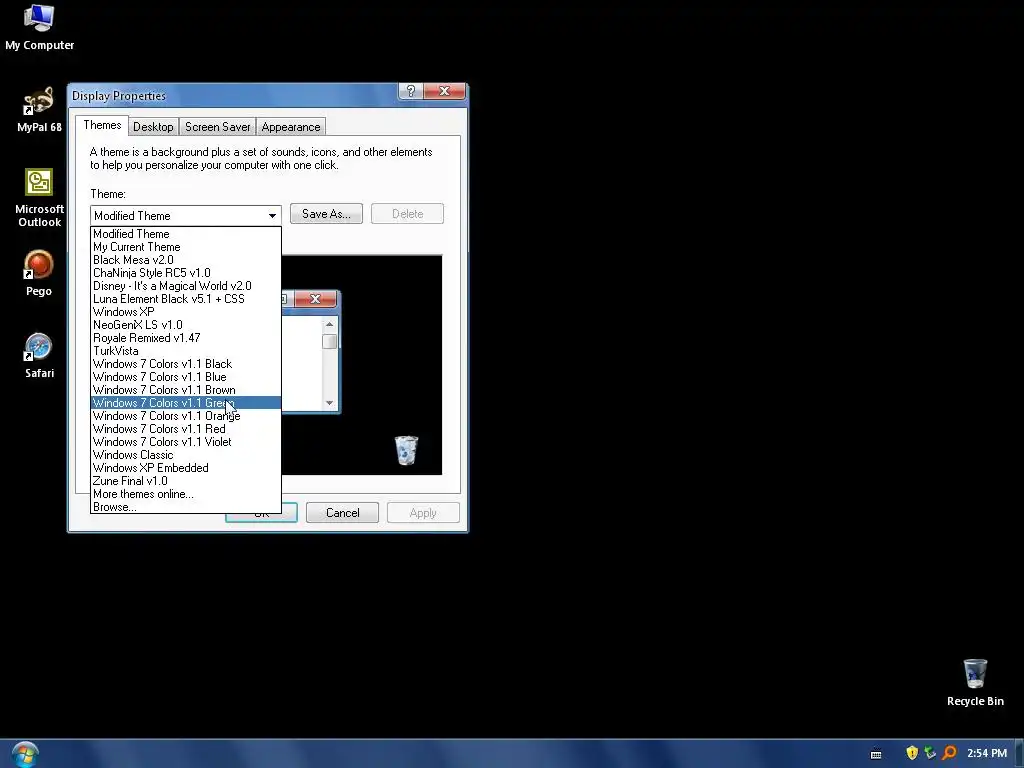This screenshot has width=1024, height=768.
Task: Select the Recycle Bin on the desktop
Action: pos(975,683)
